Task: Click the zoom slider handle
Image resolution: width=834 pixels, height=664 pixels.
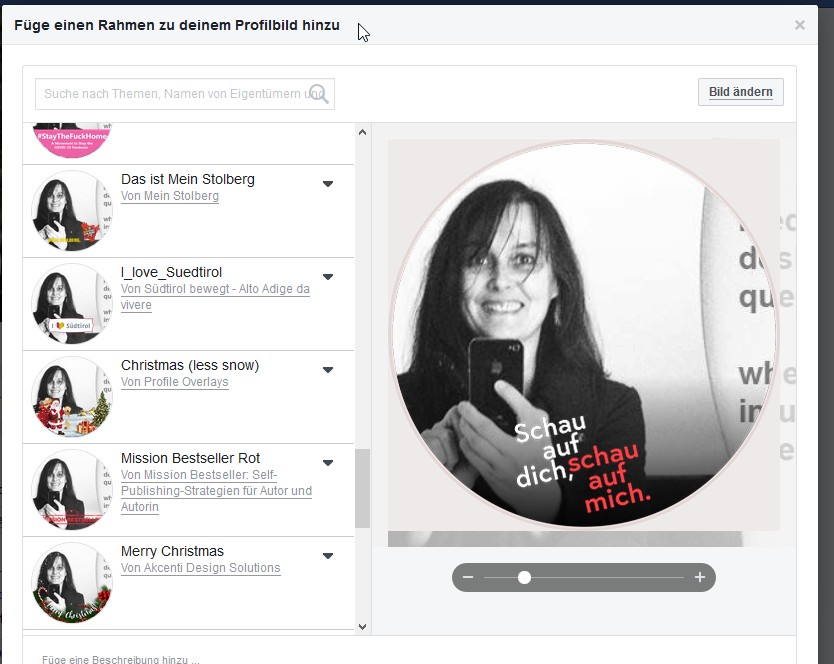Action: (524, 578)
